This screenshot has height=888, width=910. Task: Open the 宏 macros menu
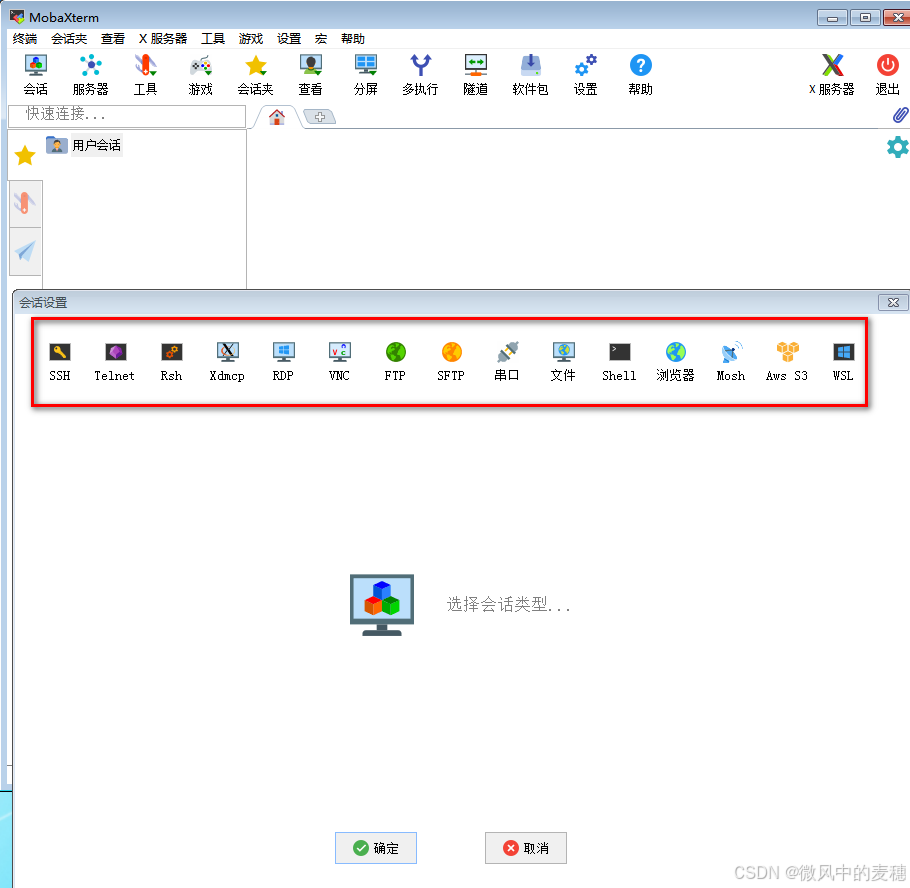[321, 39]
